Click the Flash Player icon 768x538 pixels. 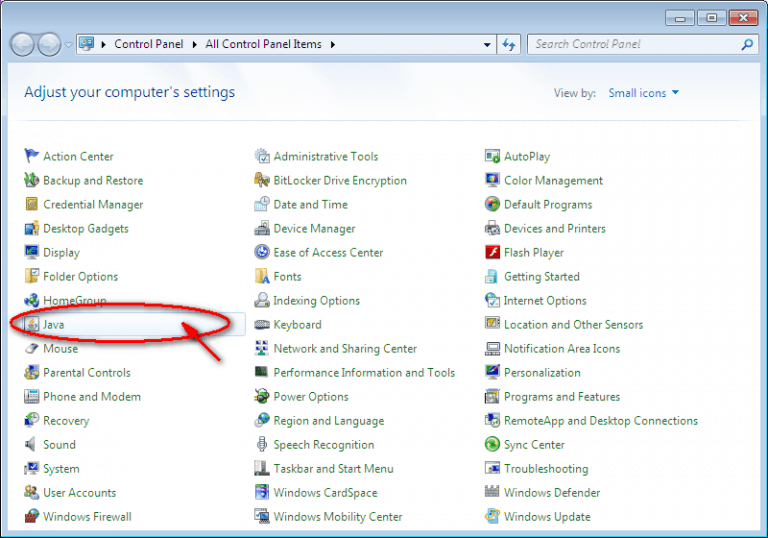point(492,252)
